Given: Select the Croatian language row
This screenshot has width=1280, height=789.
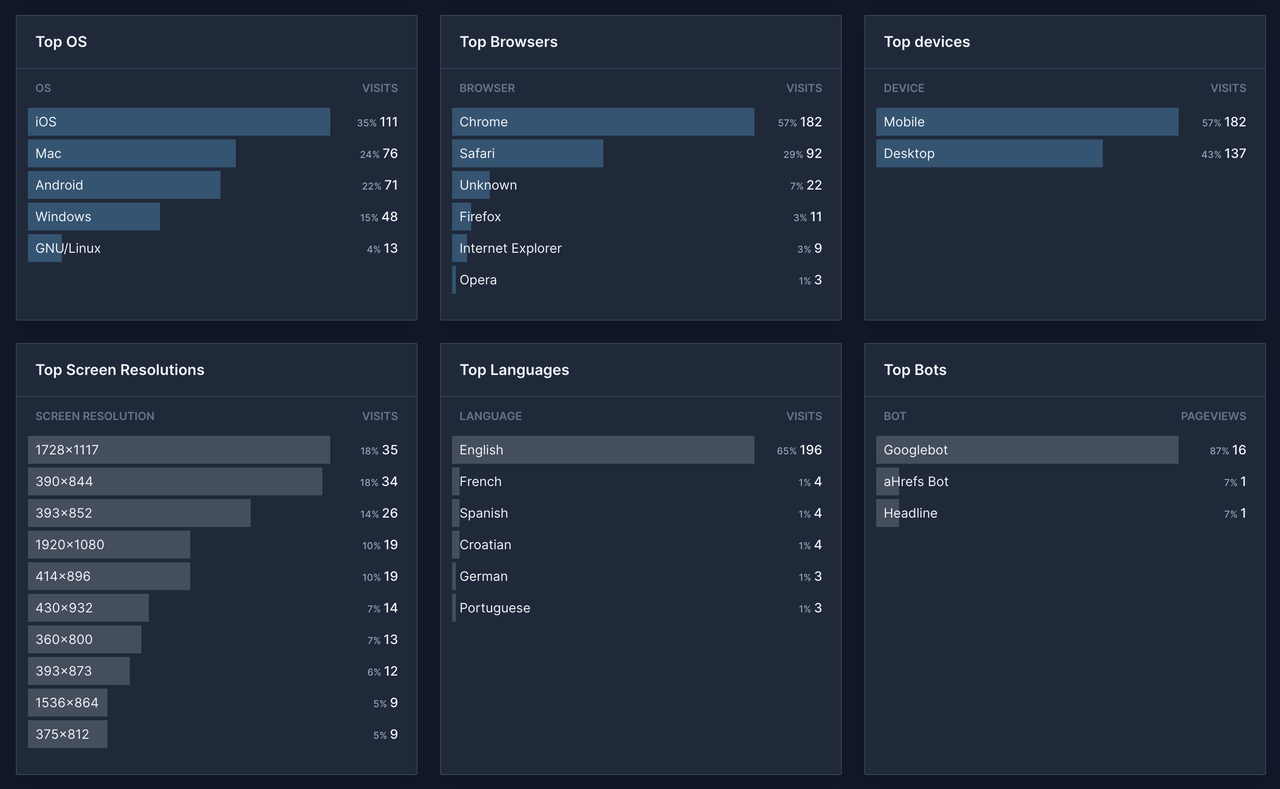Looking at the screenshot, I should coord(485,544).
